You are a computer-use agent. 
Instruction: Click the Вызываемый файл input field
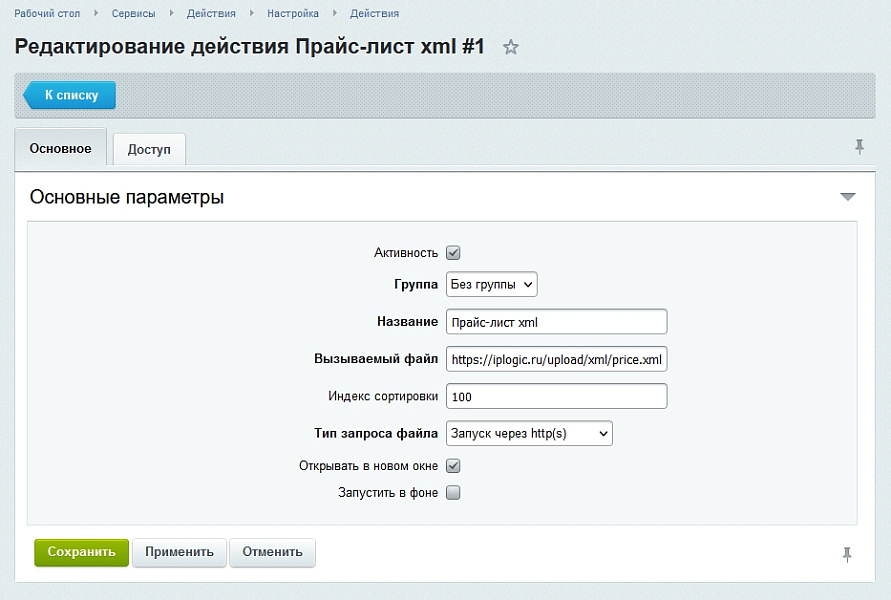(x=555, y=360)
